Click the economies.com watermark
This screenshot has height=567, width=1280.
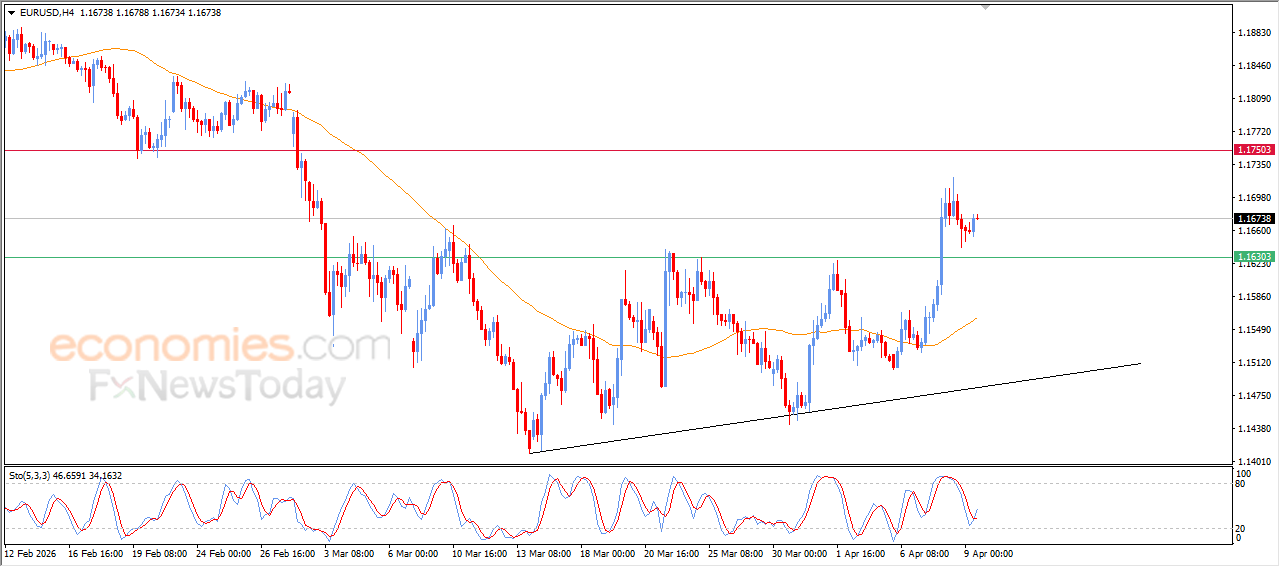pos(220,347)
